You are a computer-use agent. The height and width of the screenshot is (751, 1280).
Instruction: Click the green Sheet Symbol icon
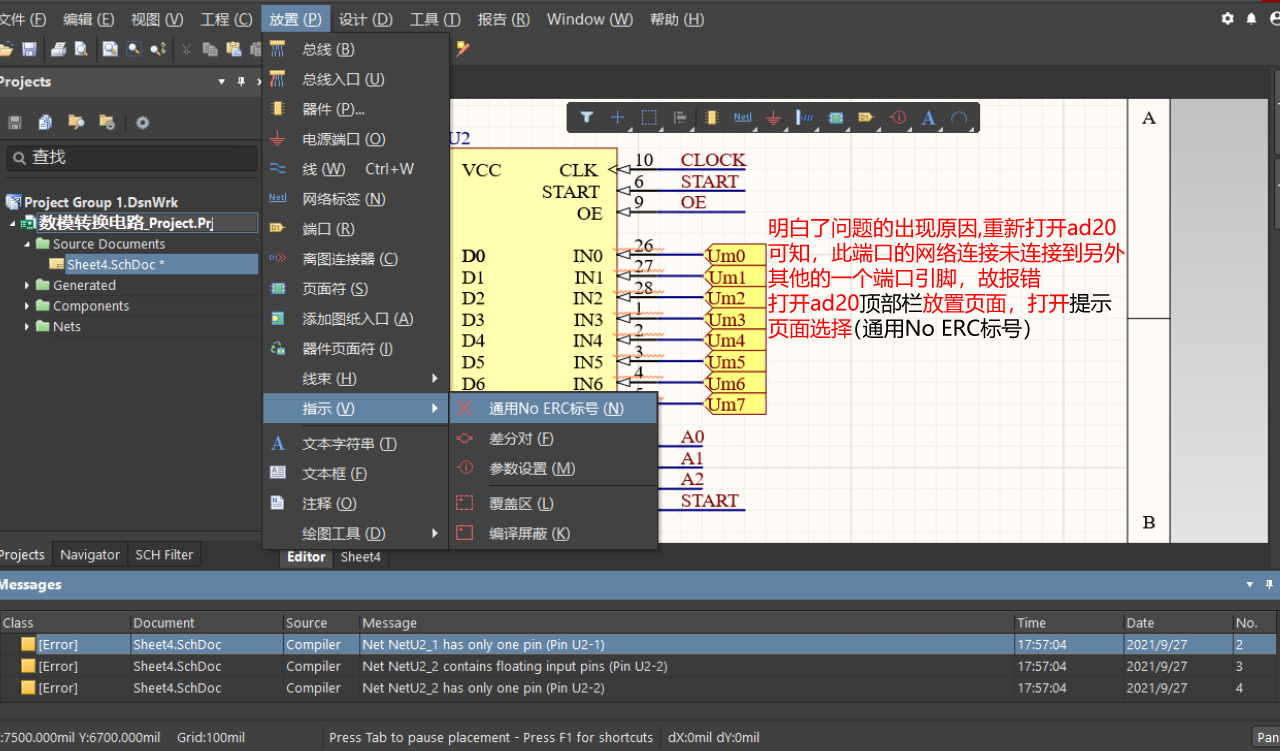tap(835, 118)
